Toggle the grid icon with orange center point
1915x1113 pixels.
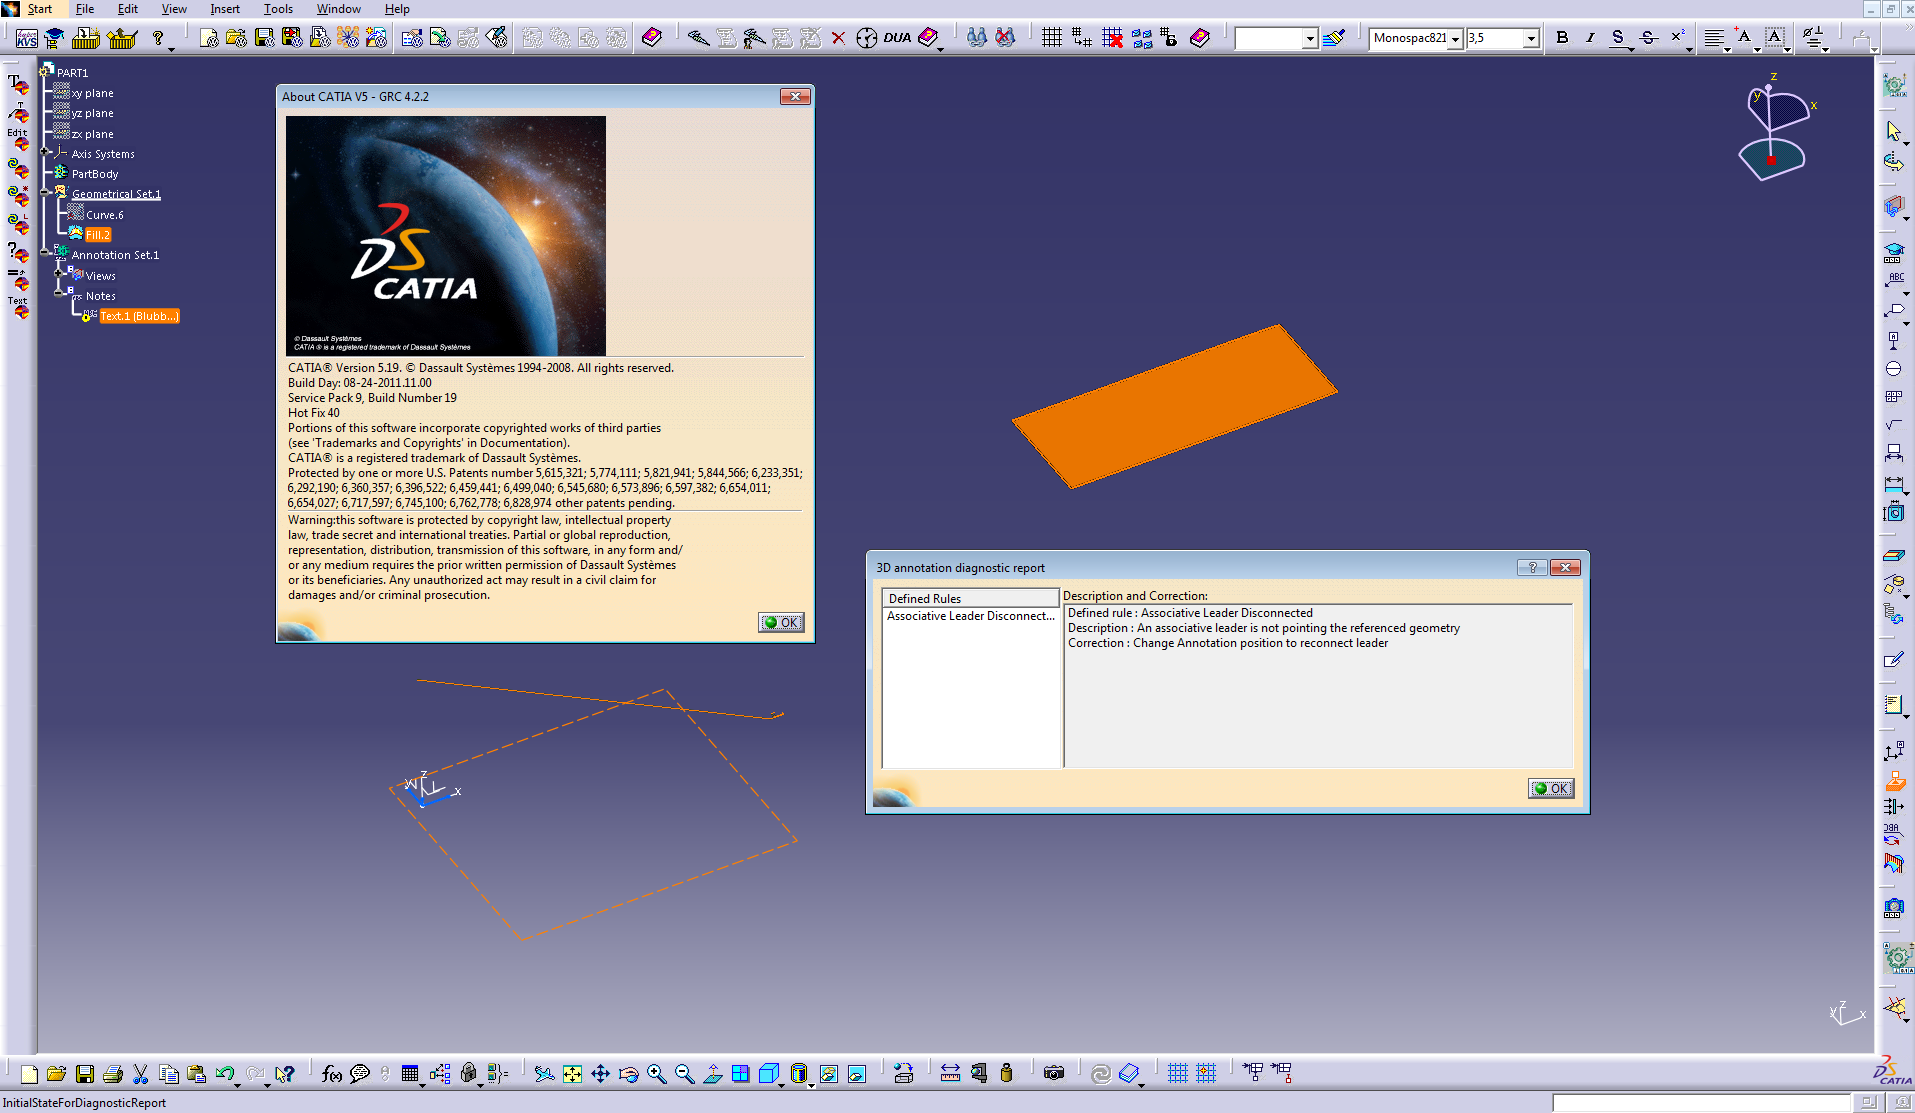click(x=1206, y=1073)
